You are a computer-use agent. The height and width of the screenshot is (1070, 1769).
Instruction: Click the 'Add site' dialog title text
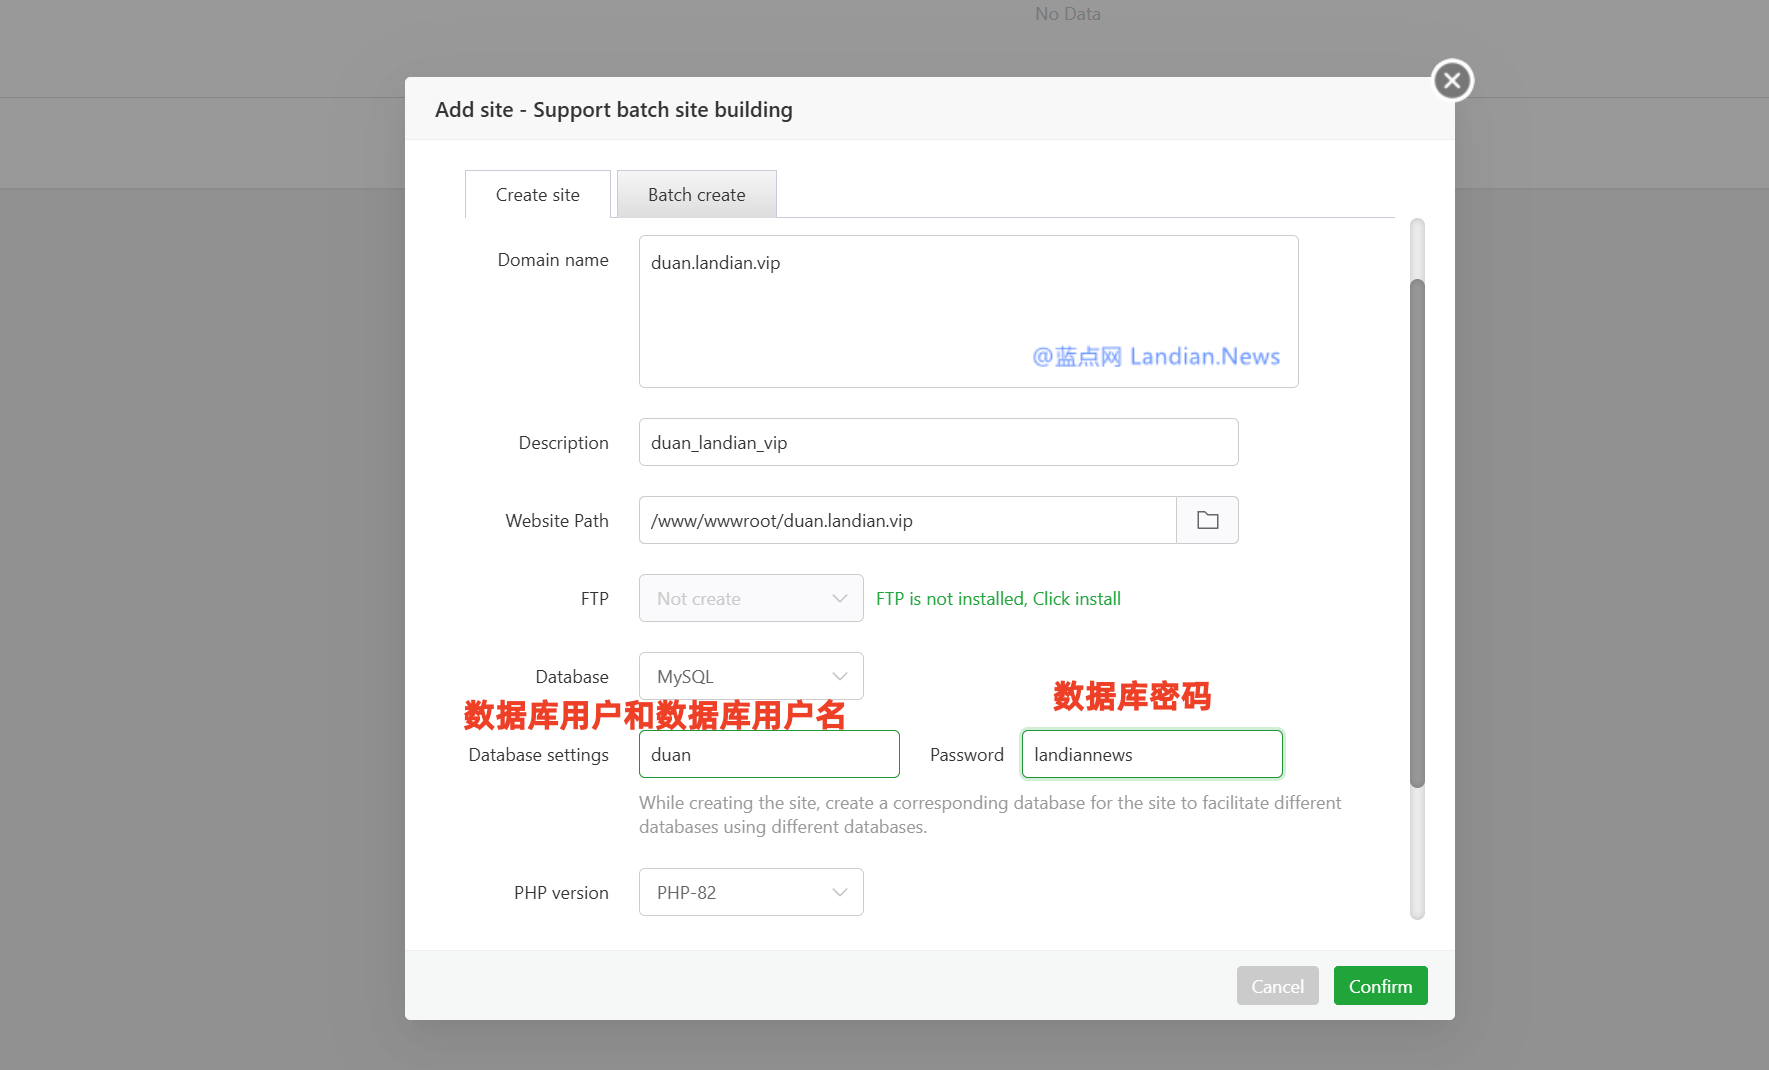pos(613,110)
